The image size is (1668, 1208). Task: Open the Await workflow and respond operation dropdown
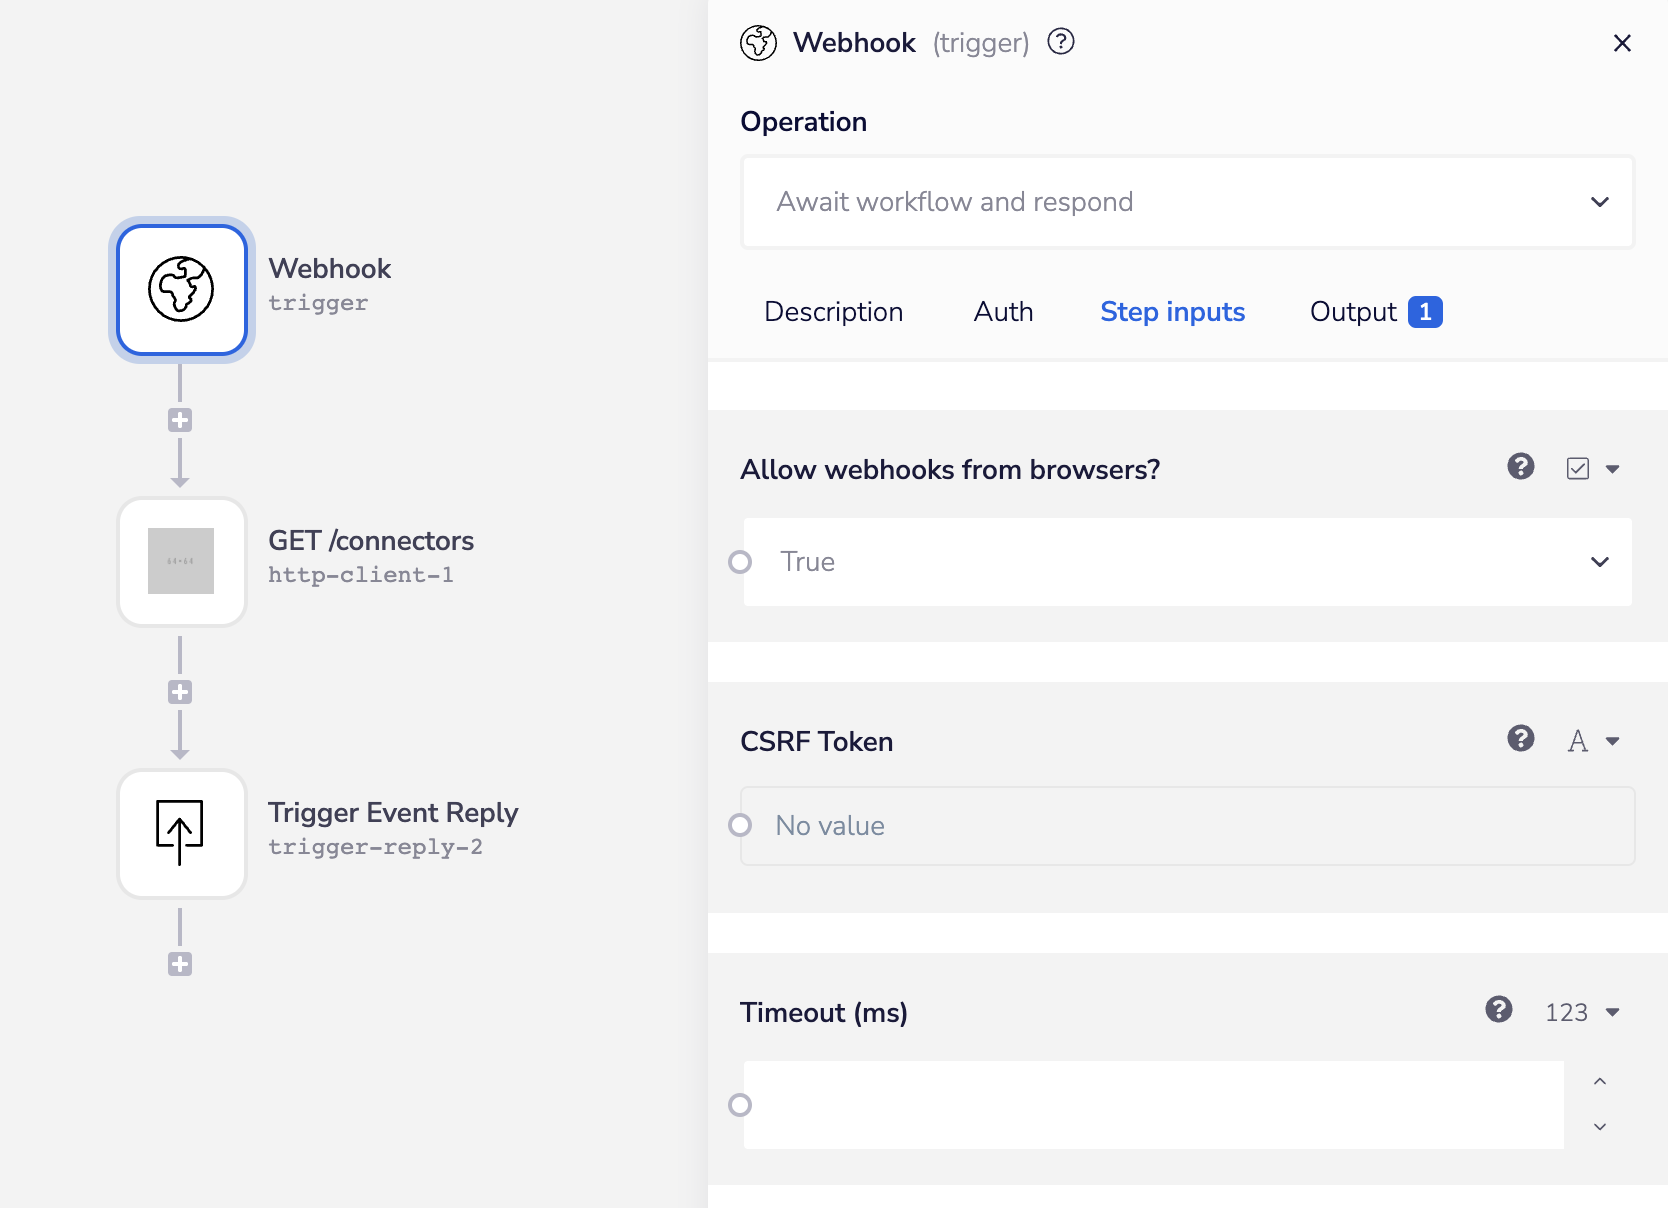tap(1186, 202)
